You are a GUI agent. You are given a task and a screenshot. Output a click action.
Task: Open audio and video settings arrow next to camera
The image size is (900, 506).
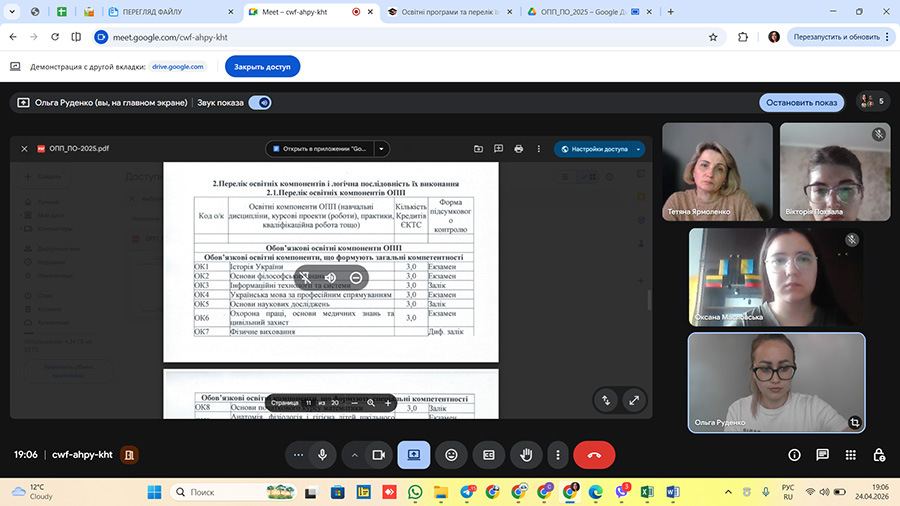pyautogui.click(x=355, y=455)
